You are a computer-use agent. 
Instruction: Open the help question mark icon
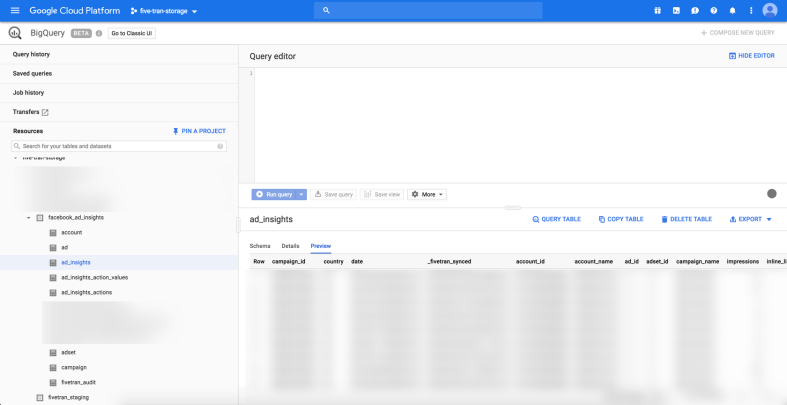click(713, 11)
